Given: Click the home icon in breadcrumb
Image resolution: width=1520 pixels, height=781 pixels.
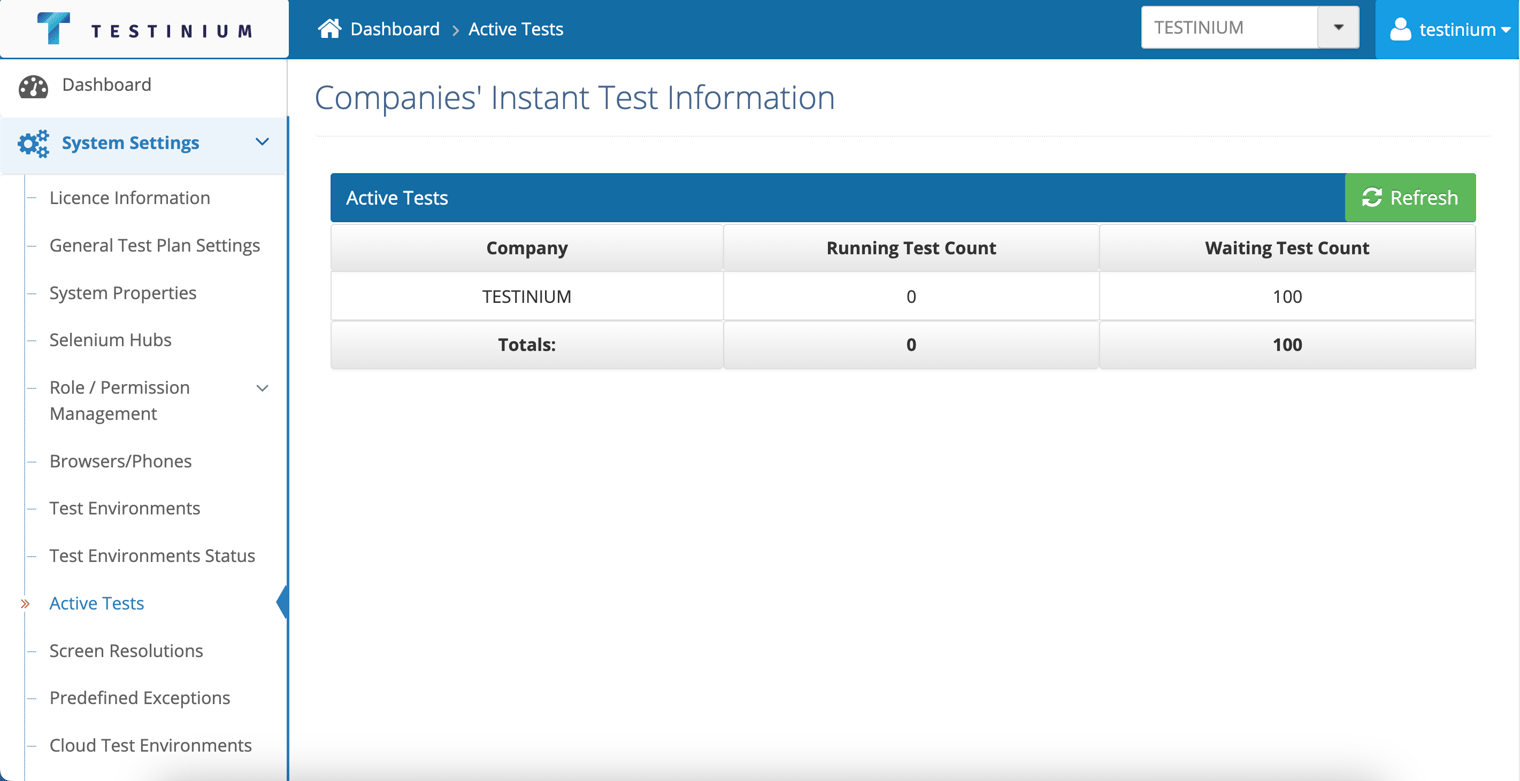Looking at the screenshot, I should [x=329, y=29].
